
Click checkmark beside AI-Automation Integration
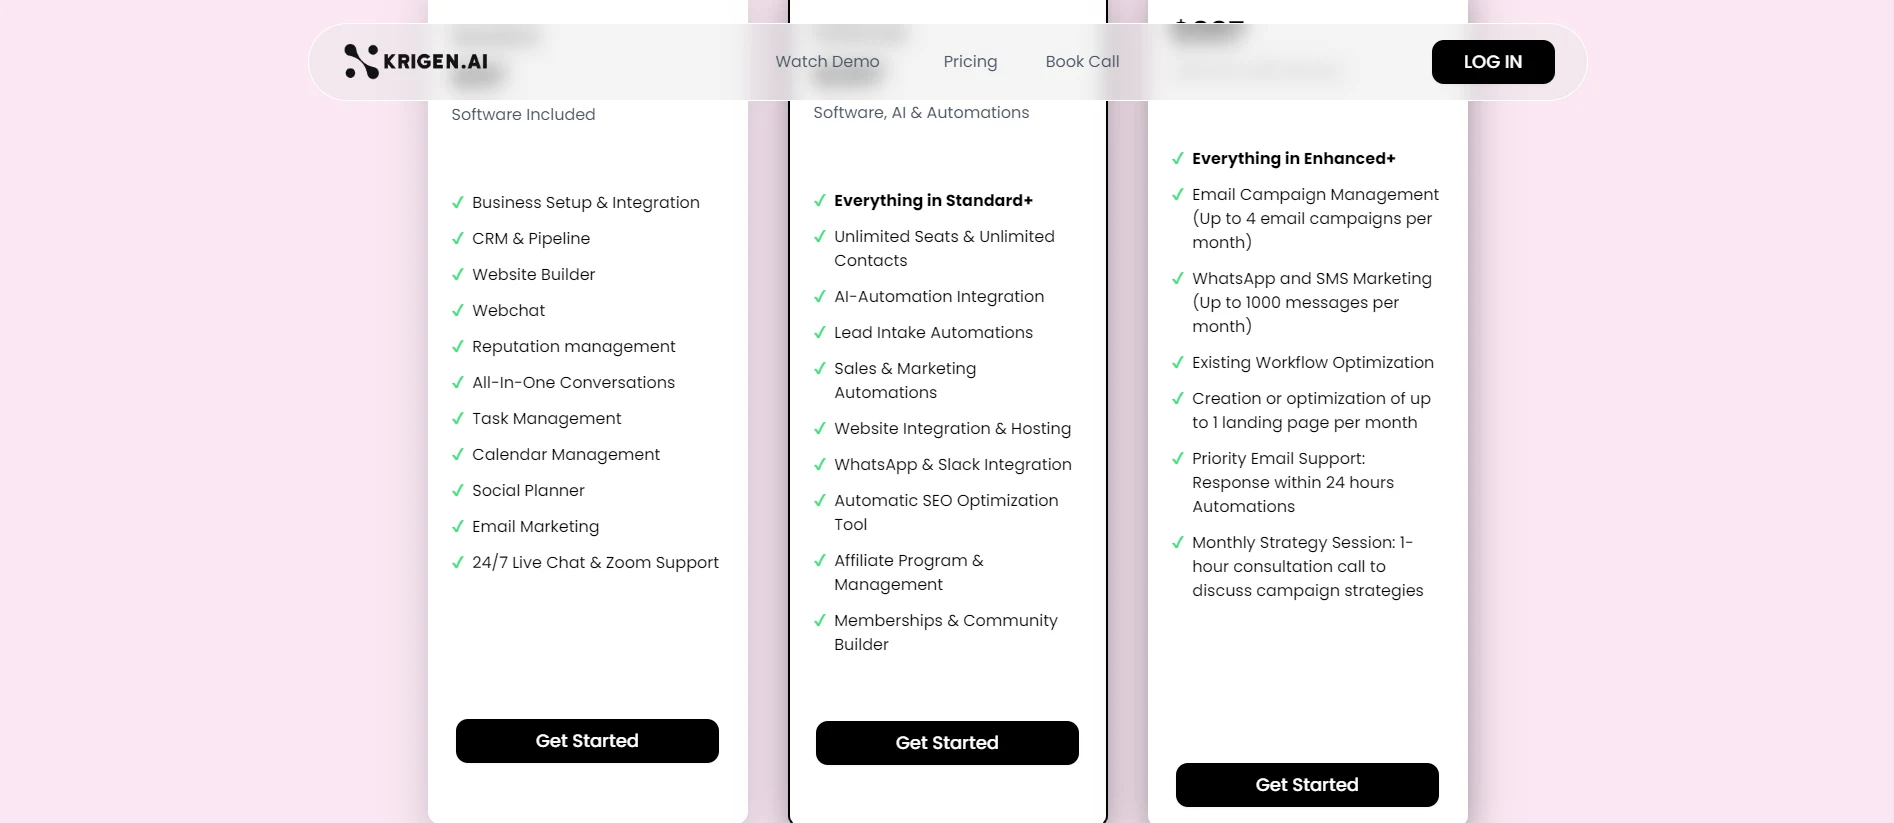pos(820,296)
